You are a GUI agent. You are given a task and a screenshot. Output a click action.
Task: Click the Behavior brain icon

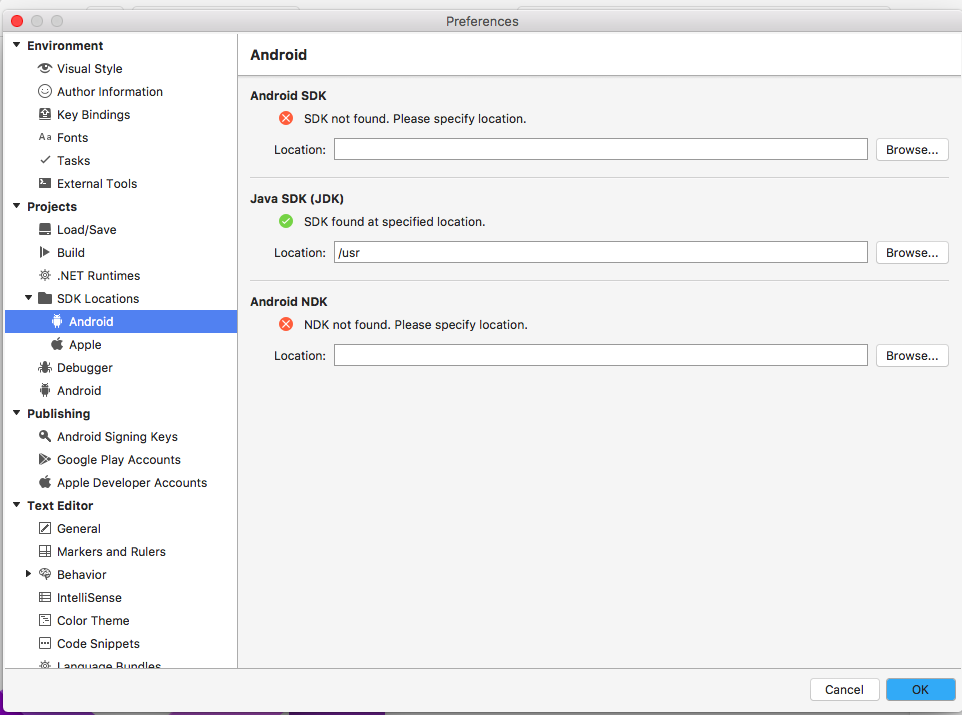click(x=45, y=574)
